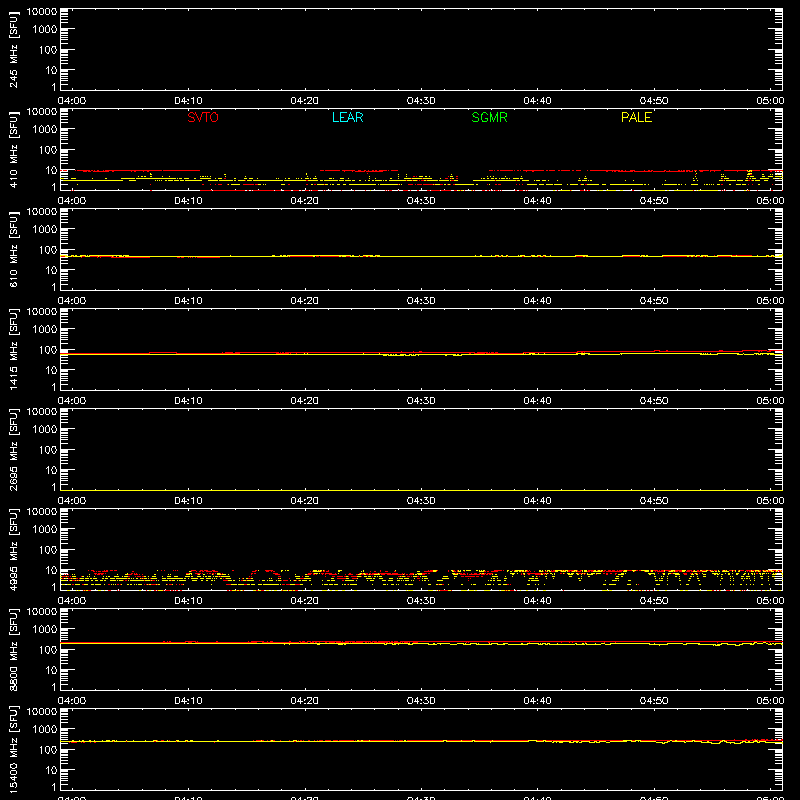Click 04:40 time label under 1415 MHz panel
Image resolution: width=800 pixels, height=800 pixels.
pos(537,401)
